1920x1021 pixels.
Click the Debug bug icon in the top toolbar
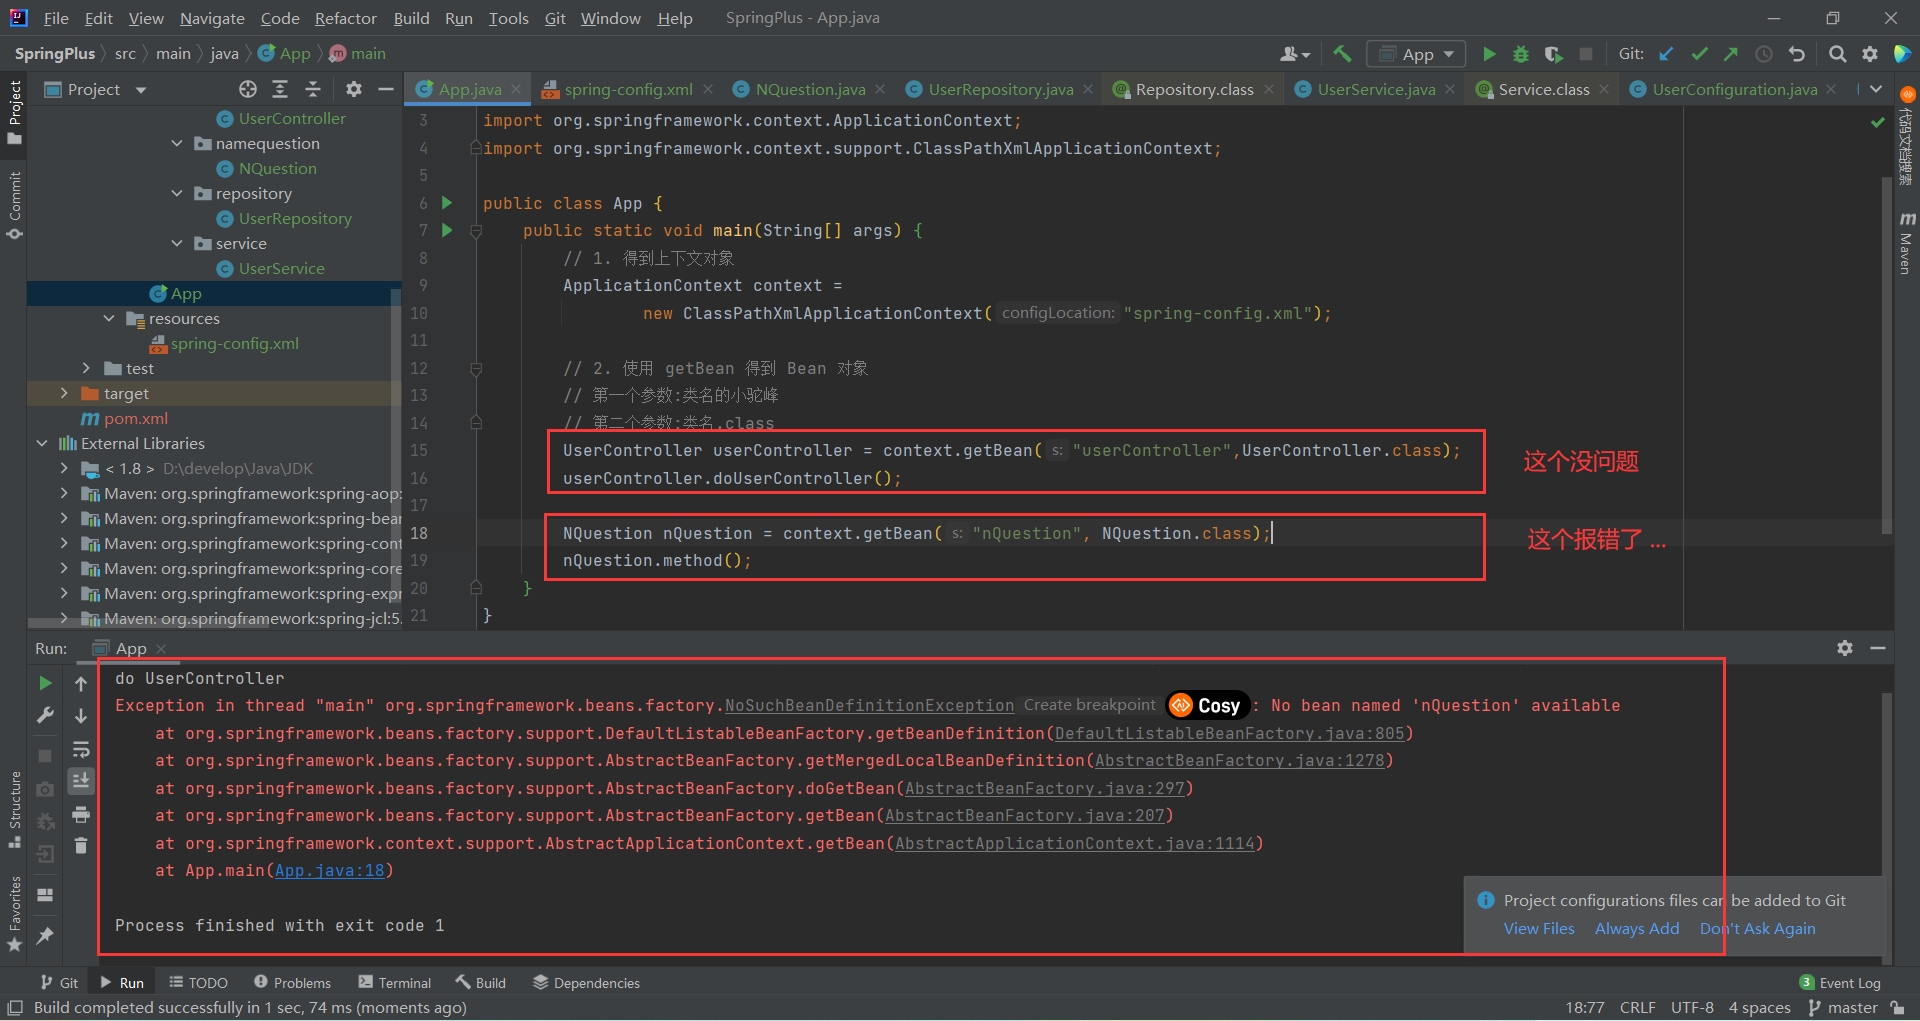click(1521, 54)
